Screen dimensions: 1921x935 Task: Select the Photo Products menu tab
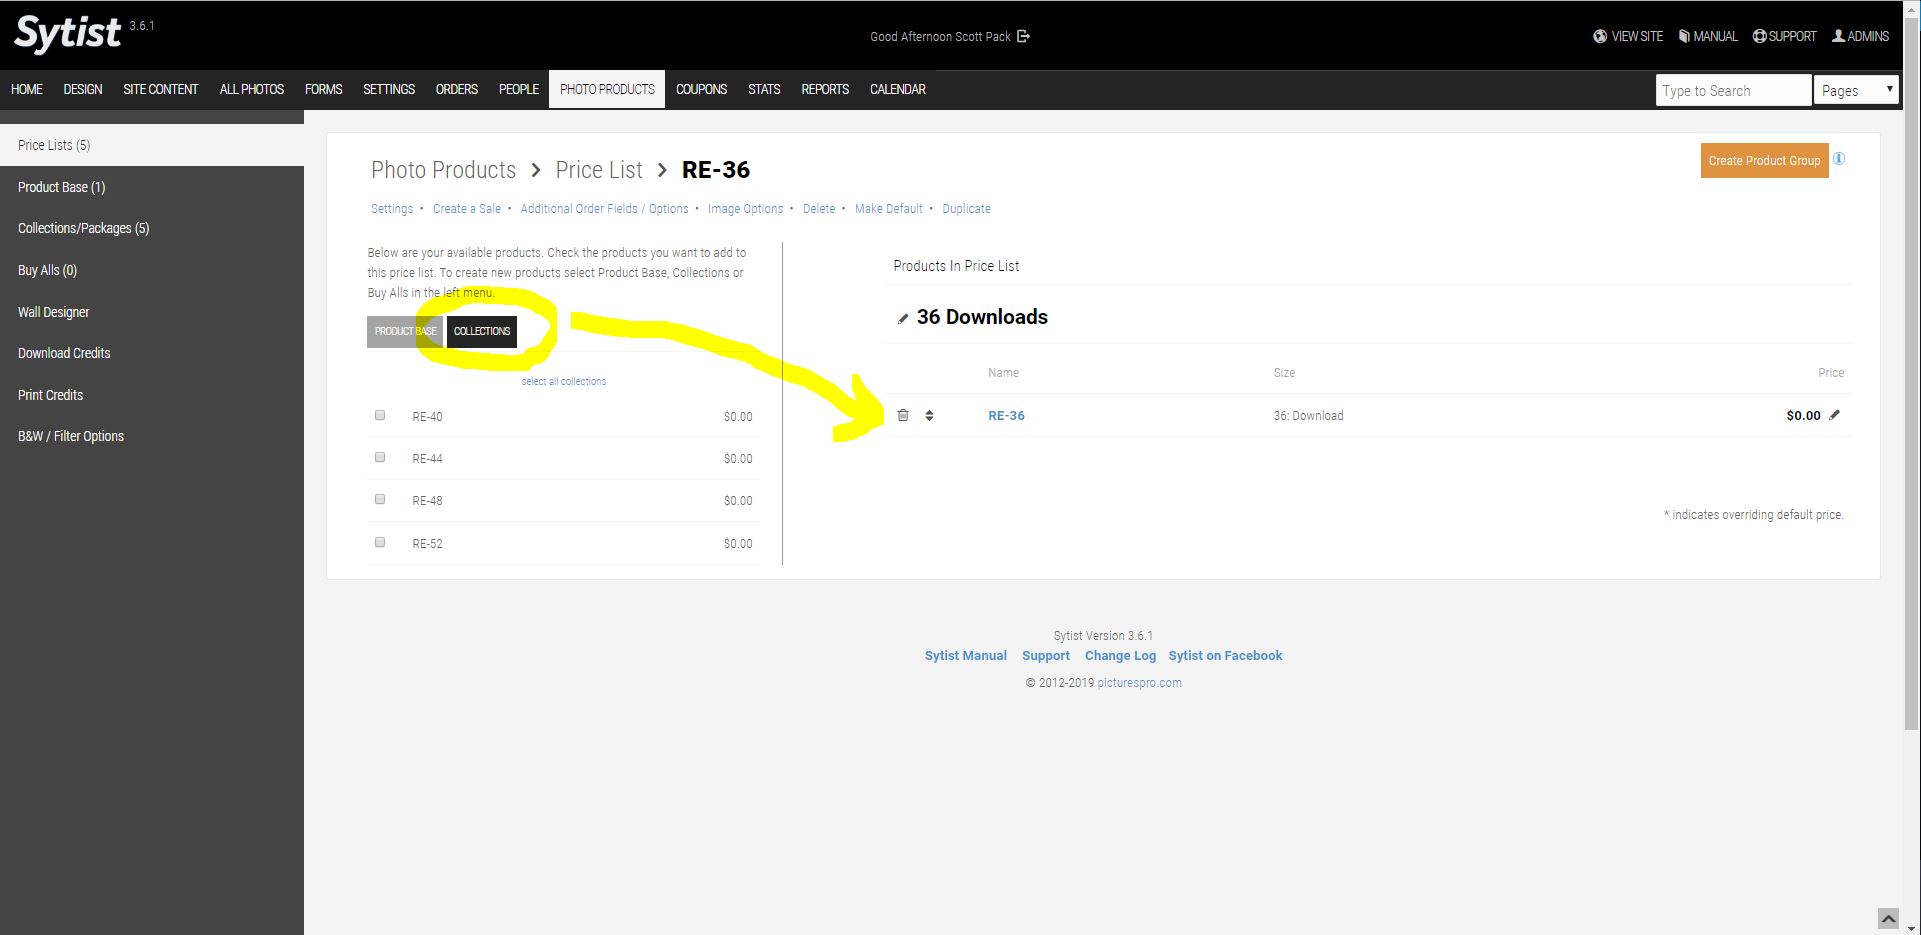tap(607, 89)
